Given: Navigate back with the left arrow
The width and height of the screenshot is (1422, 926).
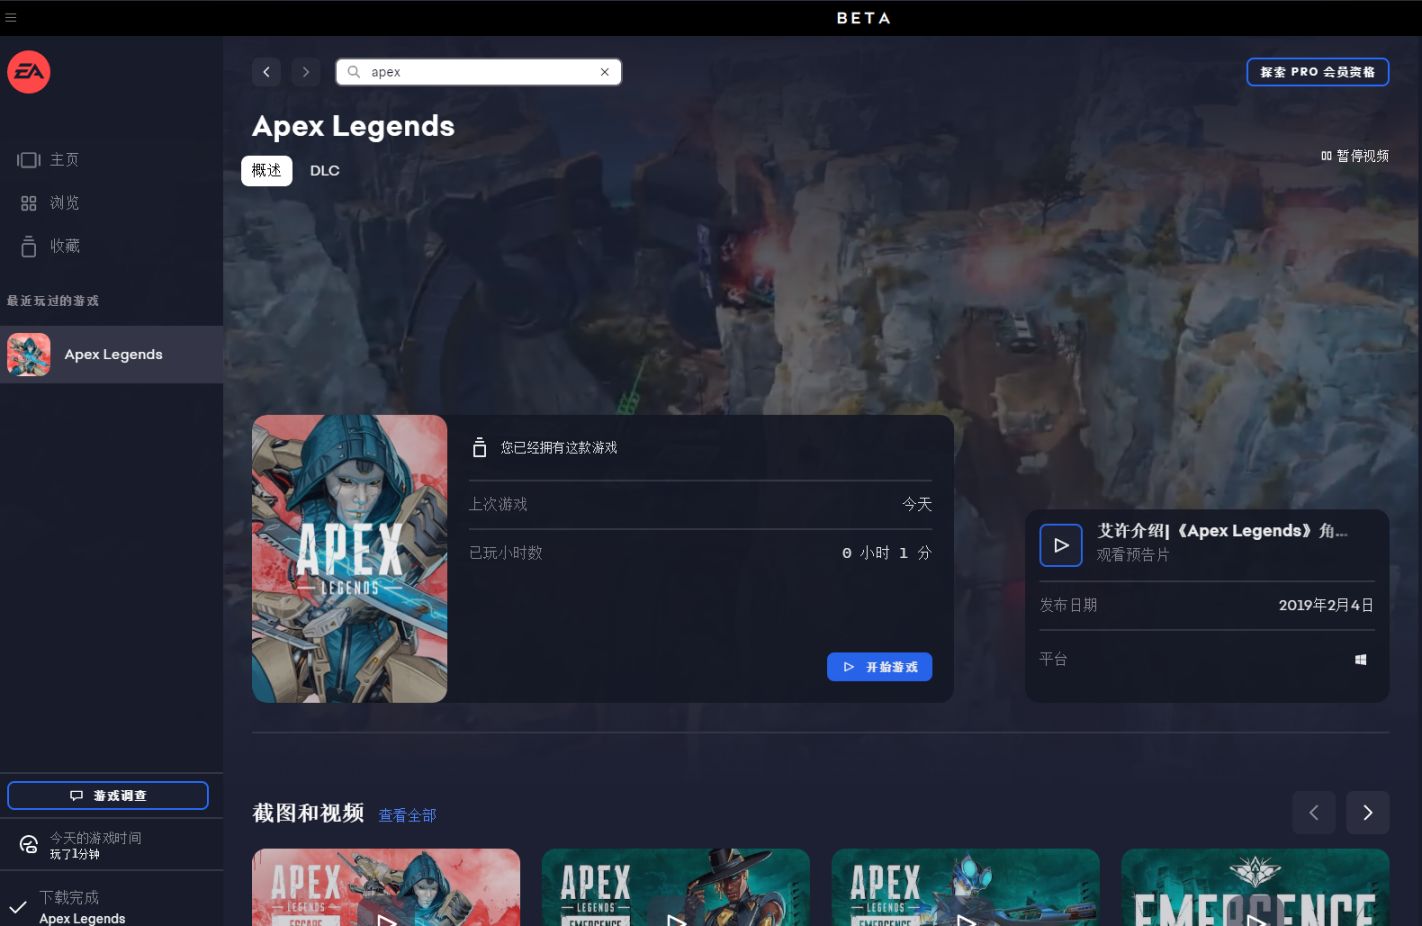Looking at the screenshot, I should click(x=266, y=72).
